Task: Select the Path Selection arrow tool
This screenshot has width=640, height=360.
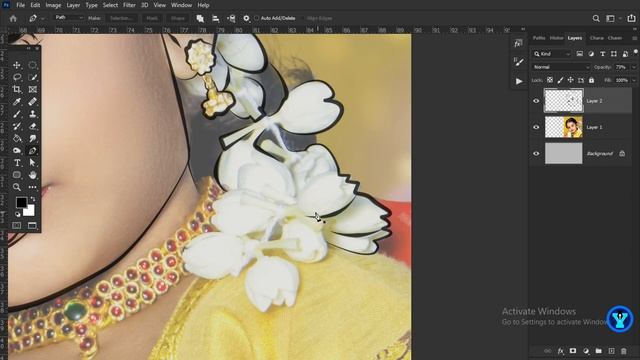Action: coord(33,163)
